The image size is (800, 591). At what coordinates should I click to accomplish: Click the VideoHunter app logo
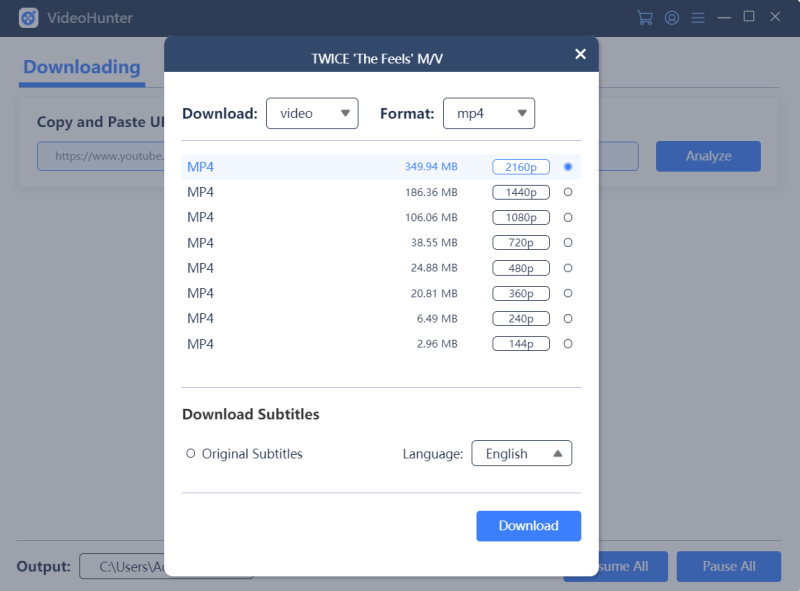pos(29,18)
